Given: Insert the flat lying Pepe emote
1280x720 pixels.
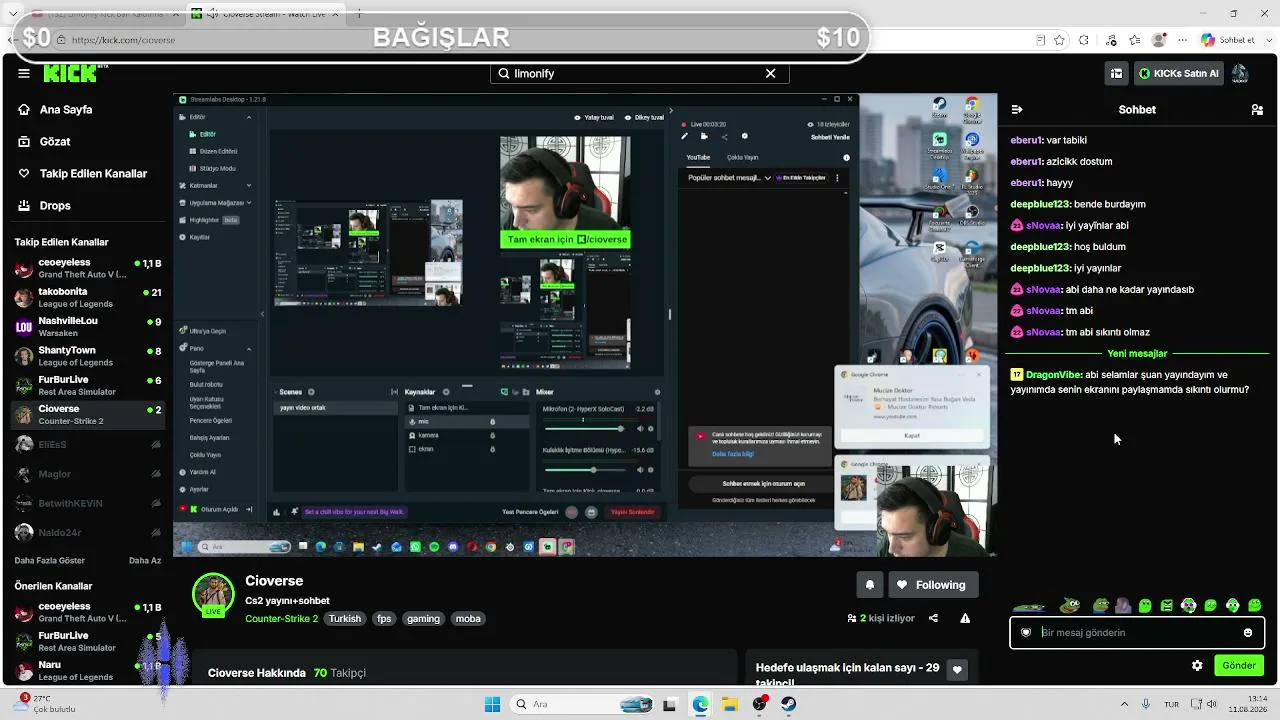Looking at the screenshot, I should click(1028, 606).
